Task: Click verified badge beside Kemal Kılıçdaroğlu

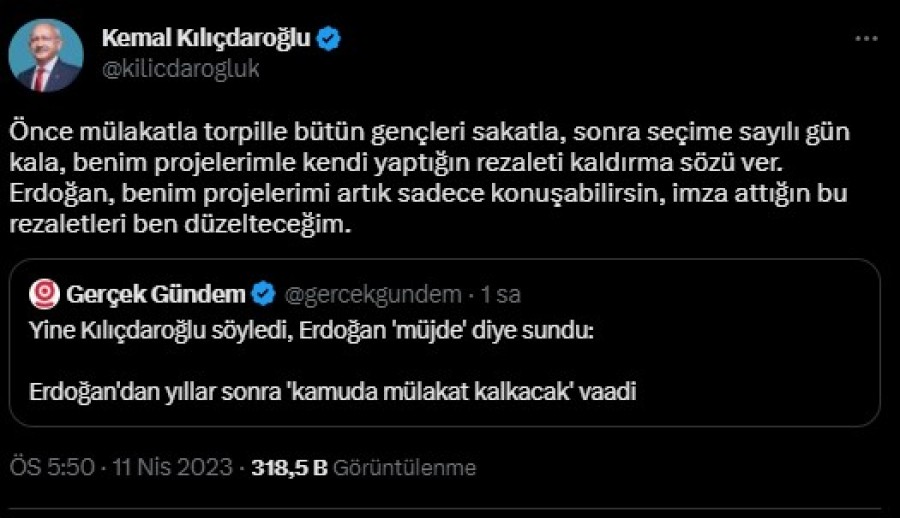Action: pos(329,40)
